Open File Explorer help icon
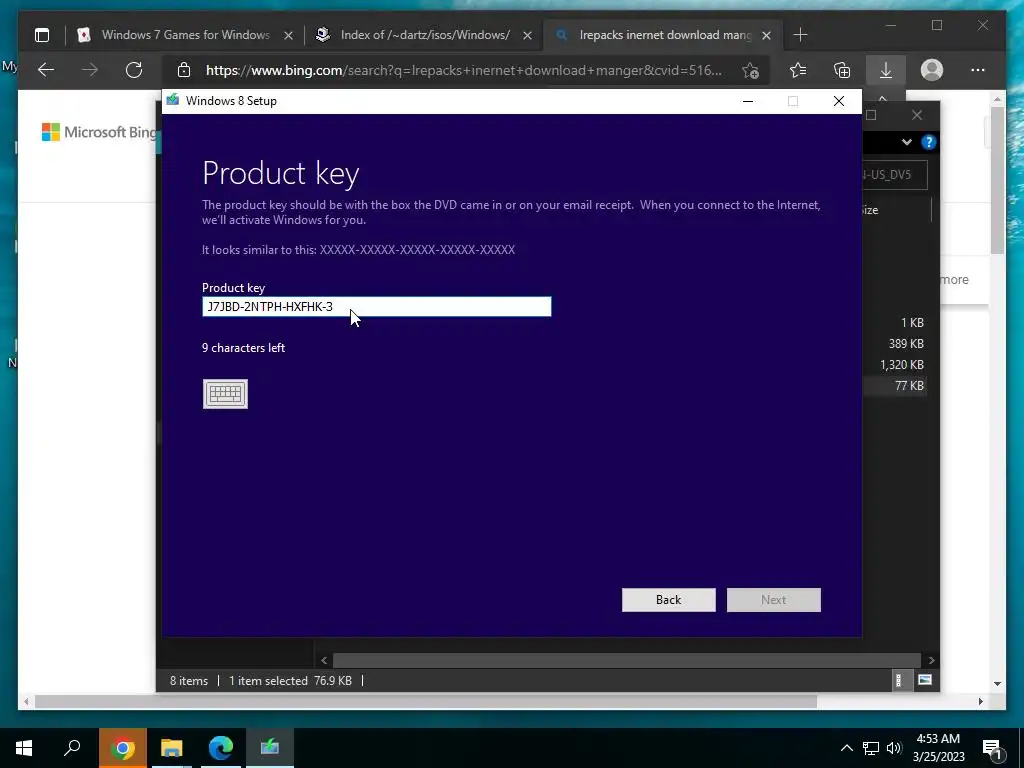1024x768 pixels. (928, 142)
